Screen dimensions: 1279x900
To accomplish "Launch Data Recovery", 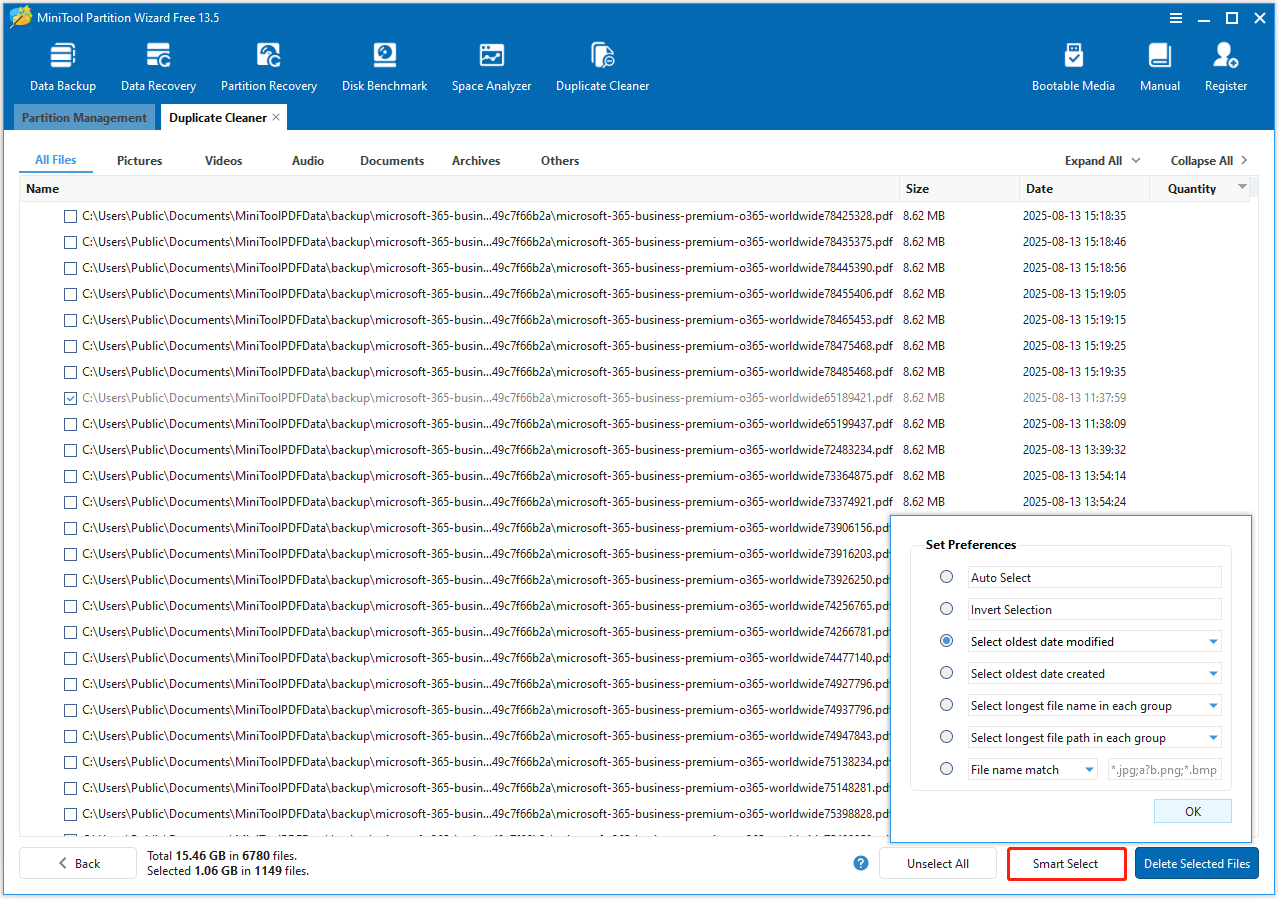I will 157,65.
